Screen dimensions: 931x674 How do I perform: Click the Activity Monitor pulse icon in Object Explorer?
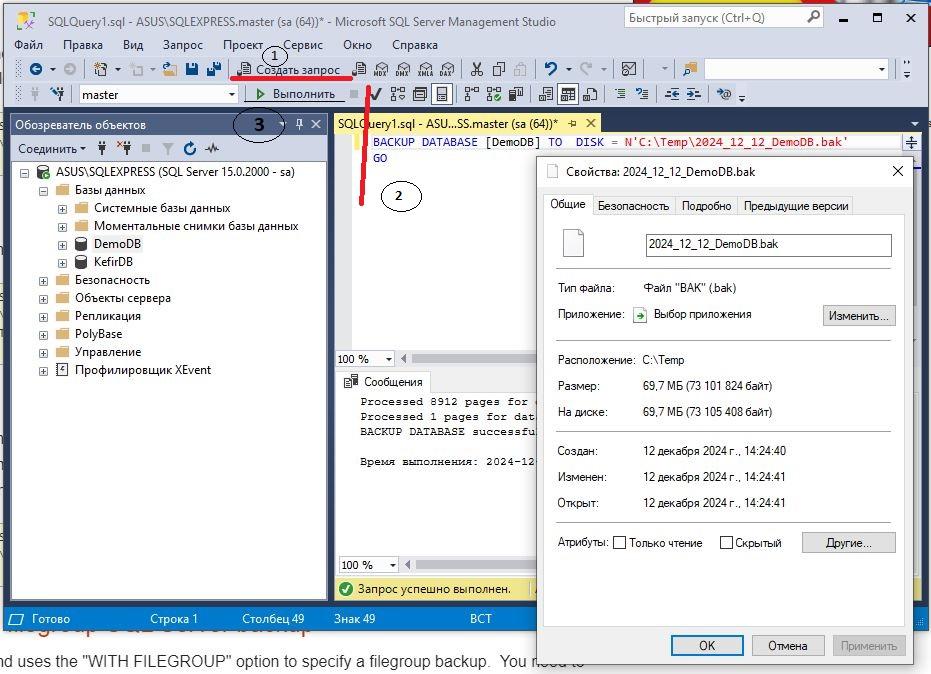pos(212,148)
